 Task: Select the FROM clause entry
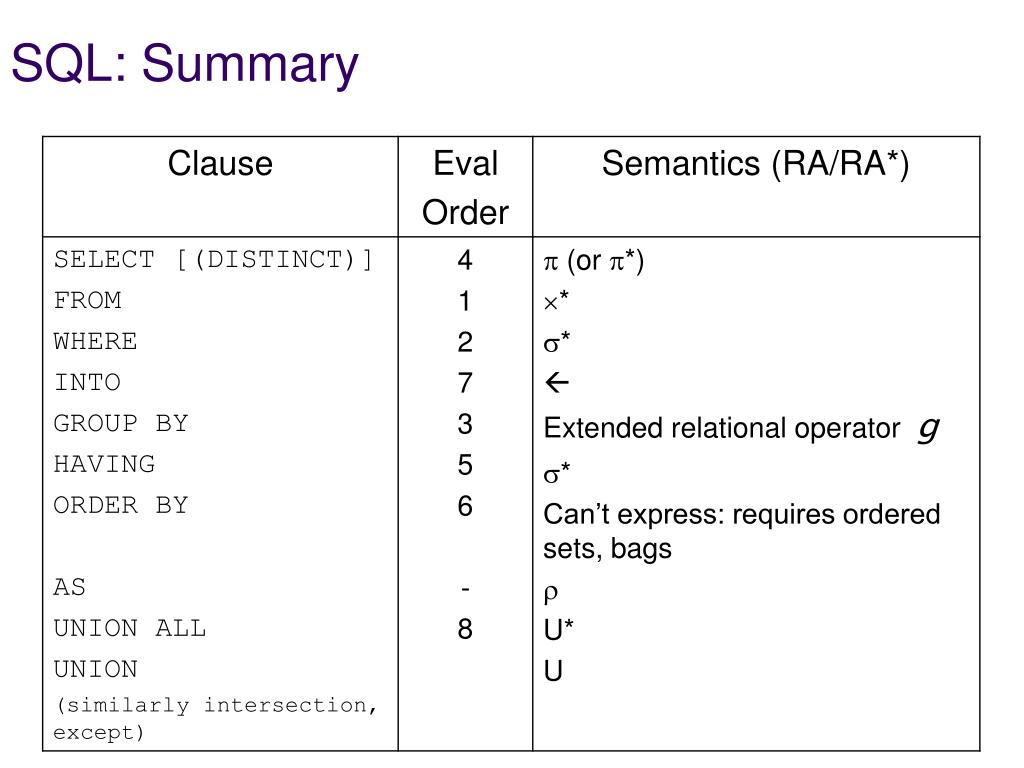[x=88, y=301]
